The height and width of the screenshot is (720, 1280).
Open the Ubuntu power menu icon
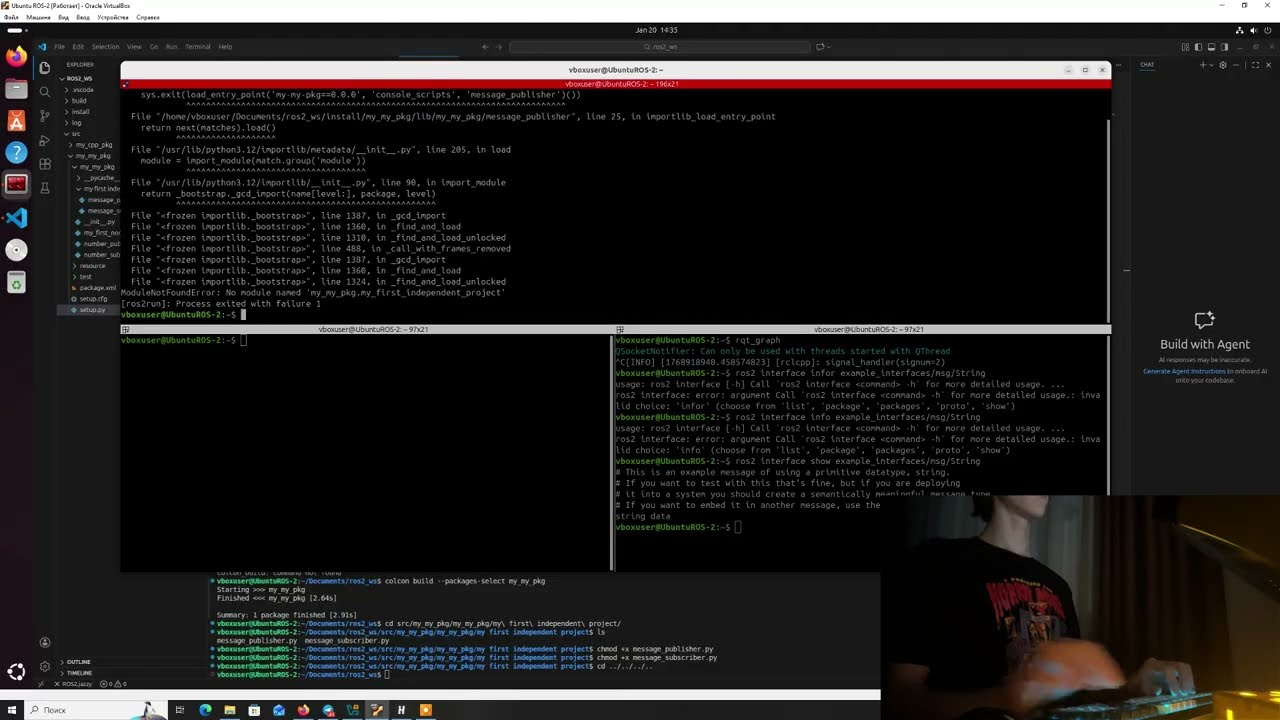coord(1269,30)
